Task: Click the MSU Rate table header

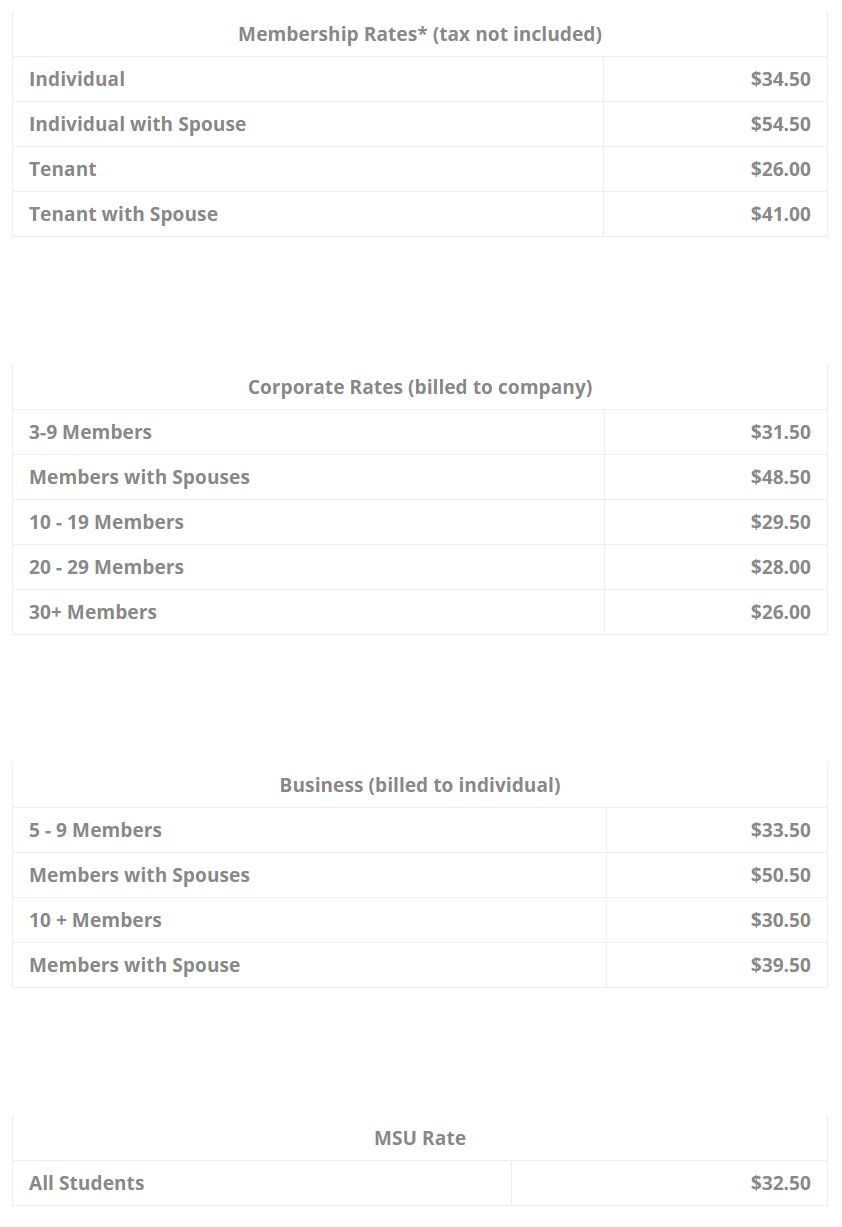Action: tap(420, 1138)
